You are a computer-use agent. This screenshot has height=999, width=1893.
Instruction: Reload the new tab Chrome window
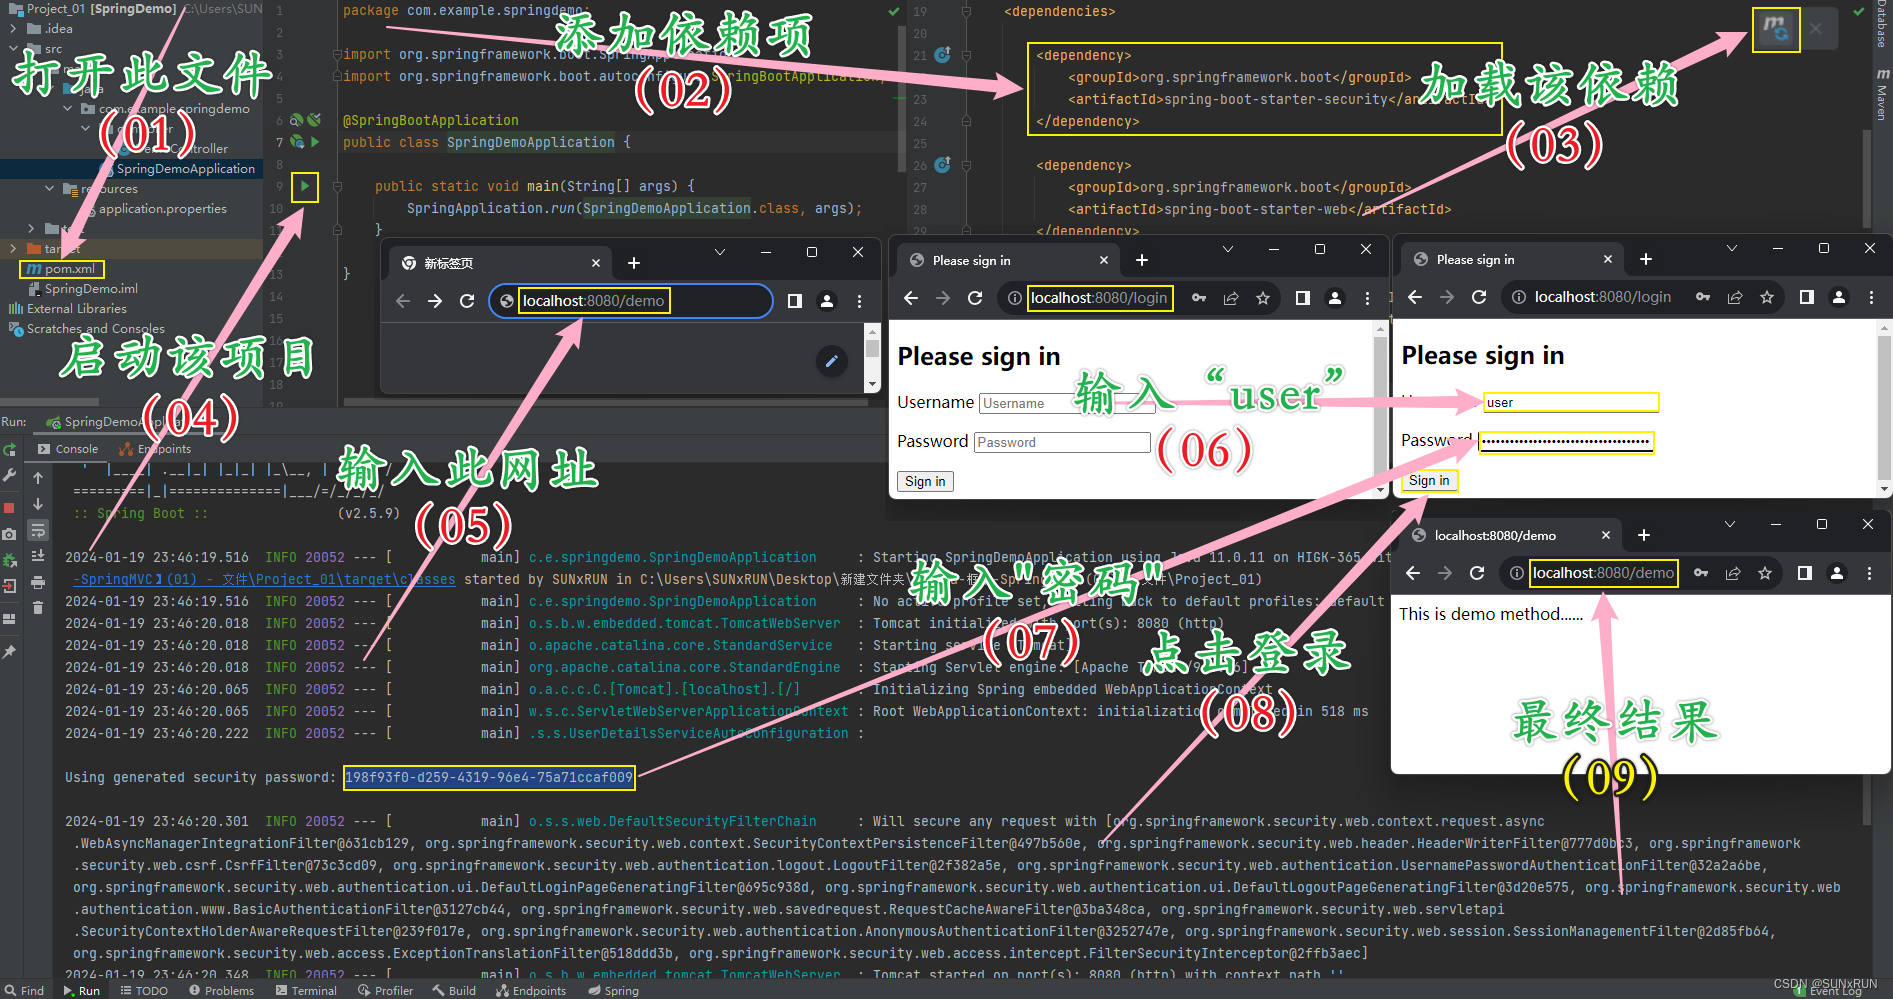point(467,301)
